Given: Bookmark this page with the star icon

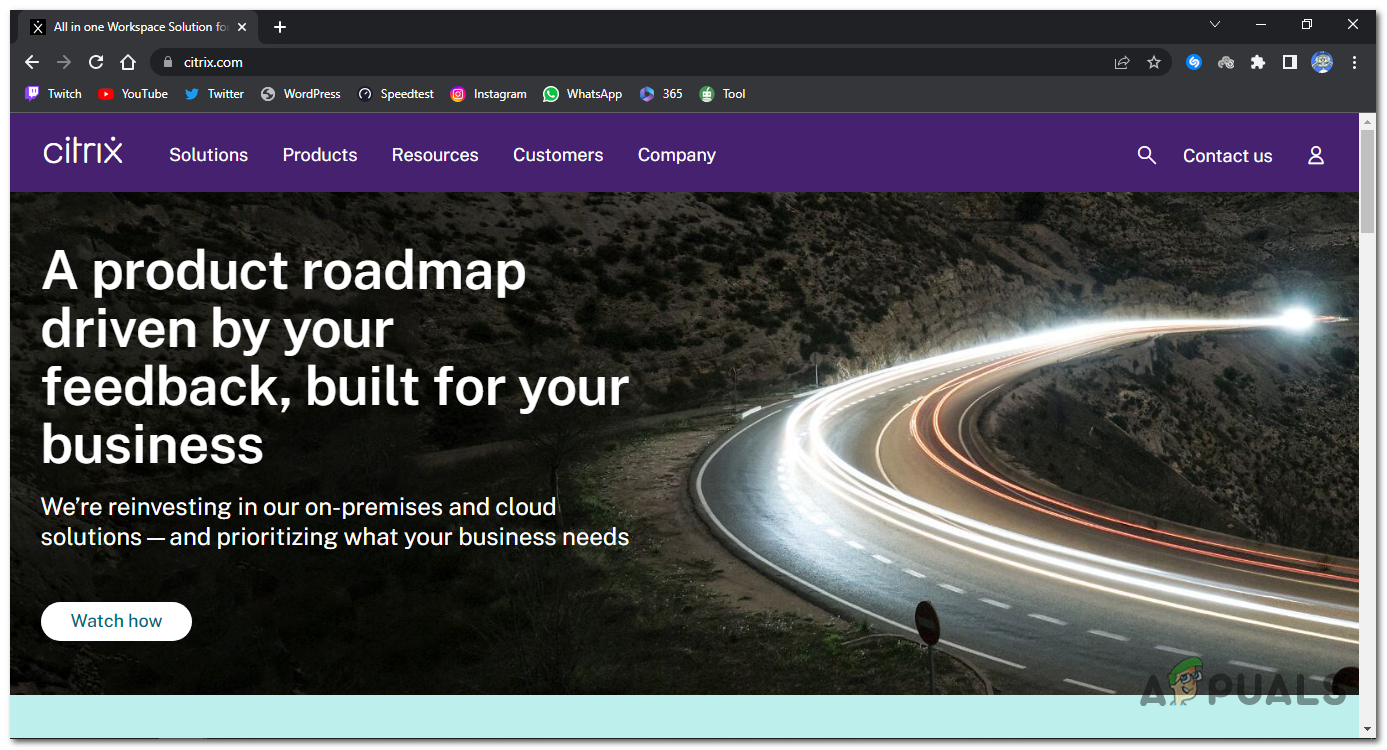Looking at the screenshot, I should pos(1154,62).
